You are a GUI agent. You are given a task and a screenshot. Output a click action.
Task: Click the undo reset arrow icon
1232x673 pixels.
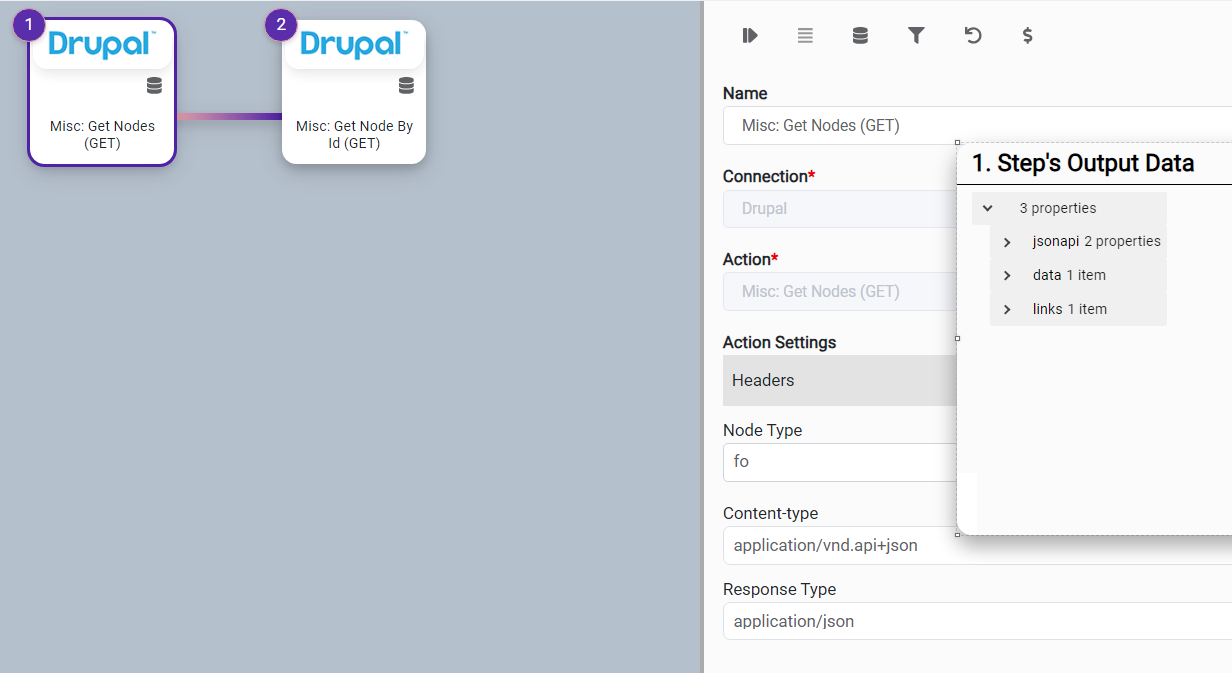[972, 36]
